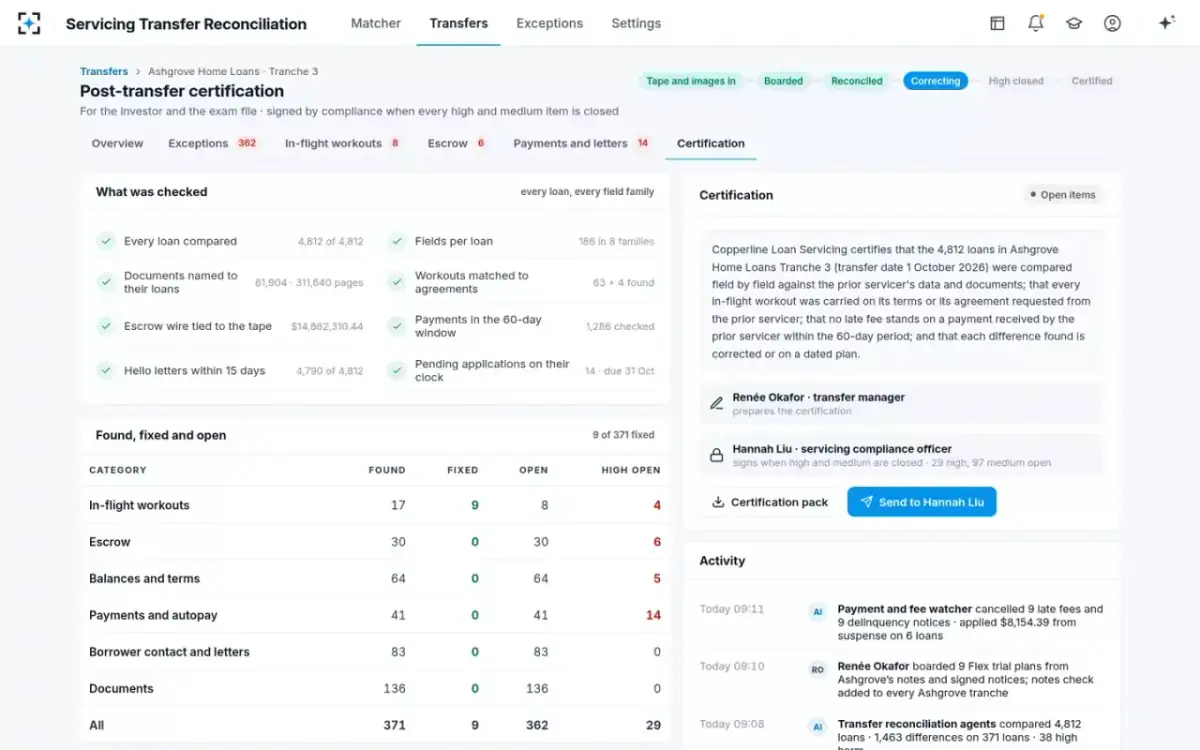The image size is (1200, 750).
Task: Download the Certification pack
Action: [770, 502]
